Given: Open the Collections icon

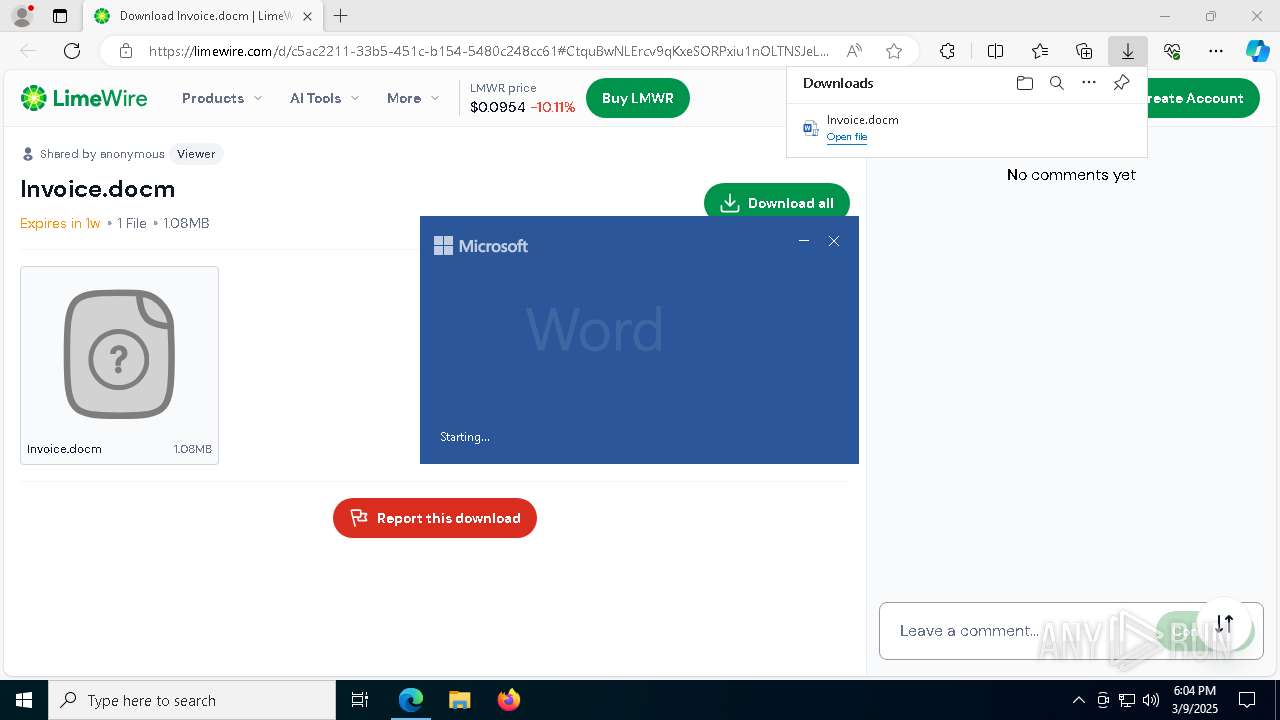Looking at the screenshot, I should pyautogui.click(x=1084, y=51).
